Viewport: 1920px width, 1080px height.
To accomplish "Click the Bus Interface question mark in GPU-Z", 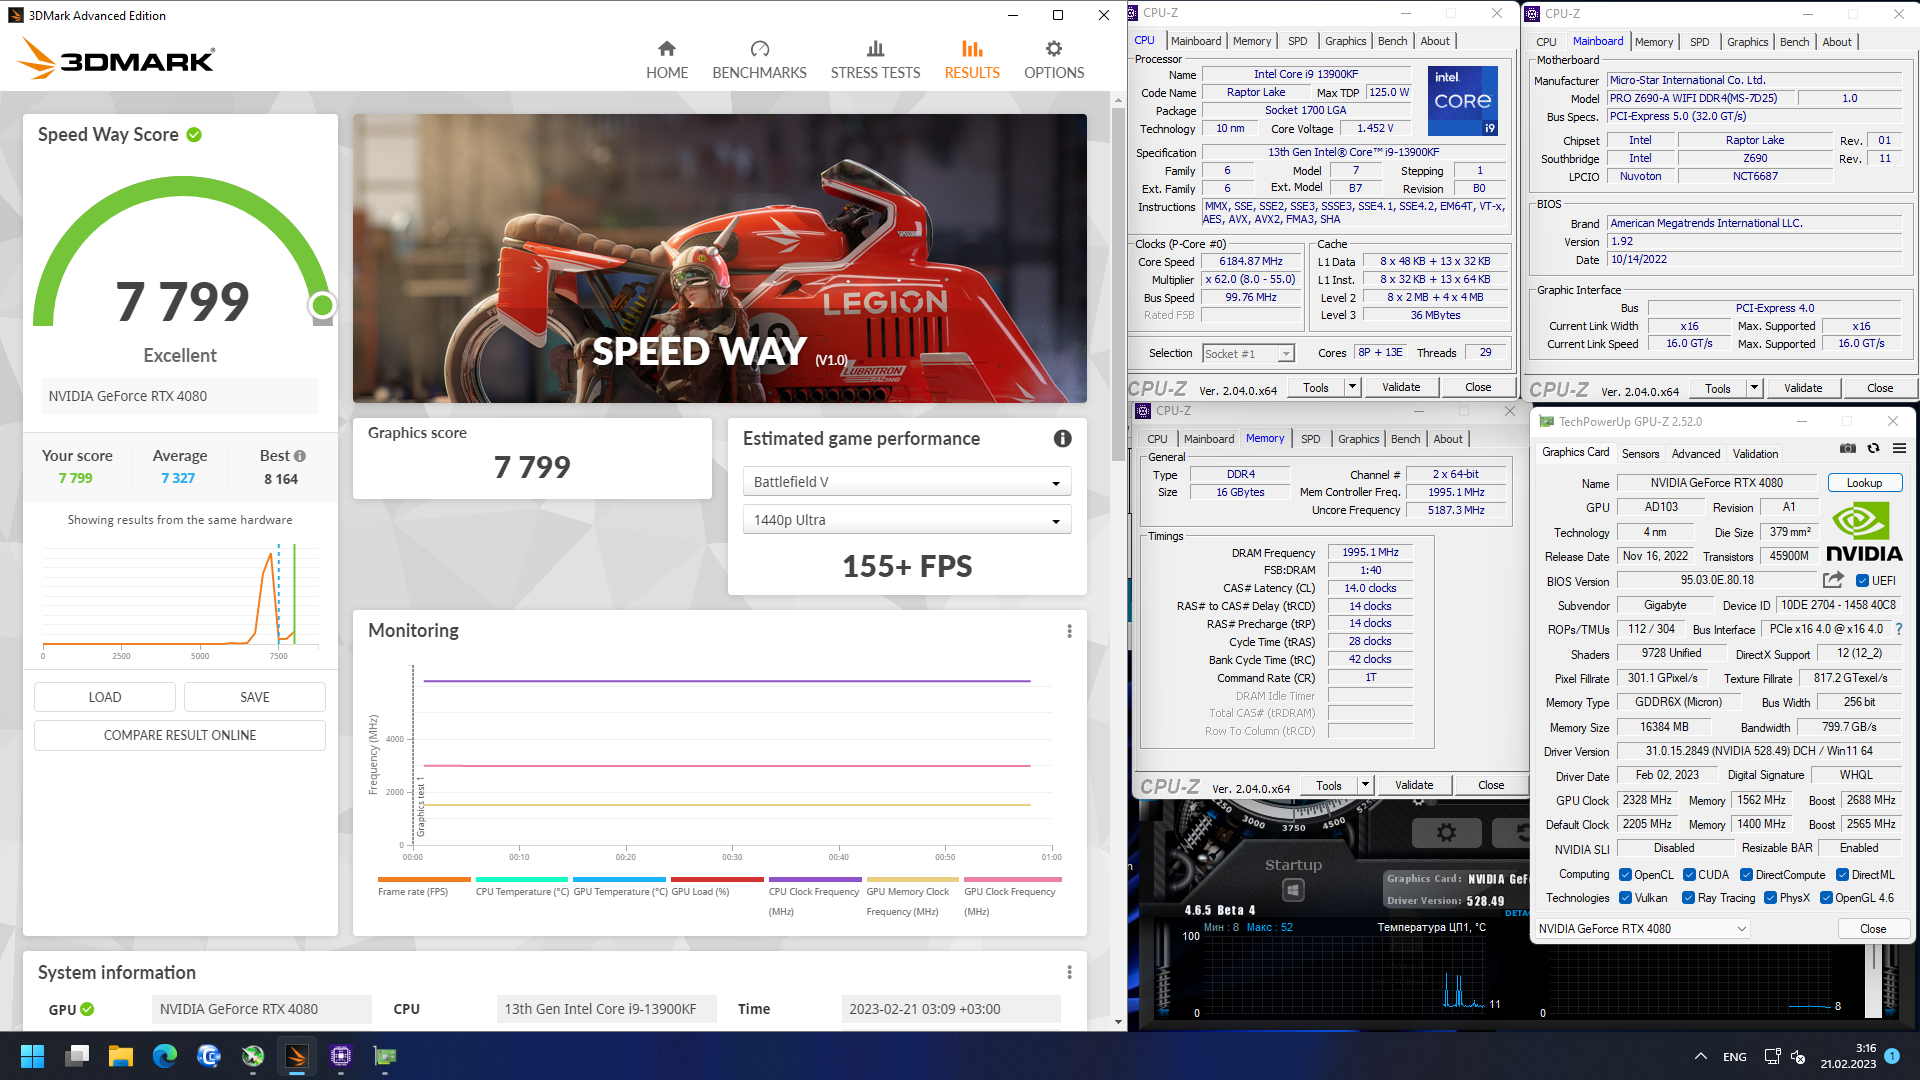I will pyautogui.click(x=1899, y=629).
